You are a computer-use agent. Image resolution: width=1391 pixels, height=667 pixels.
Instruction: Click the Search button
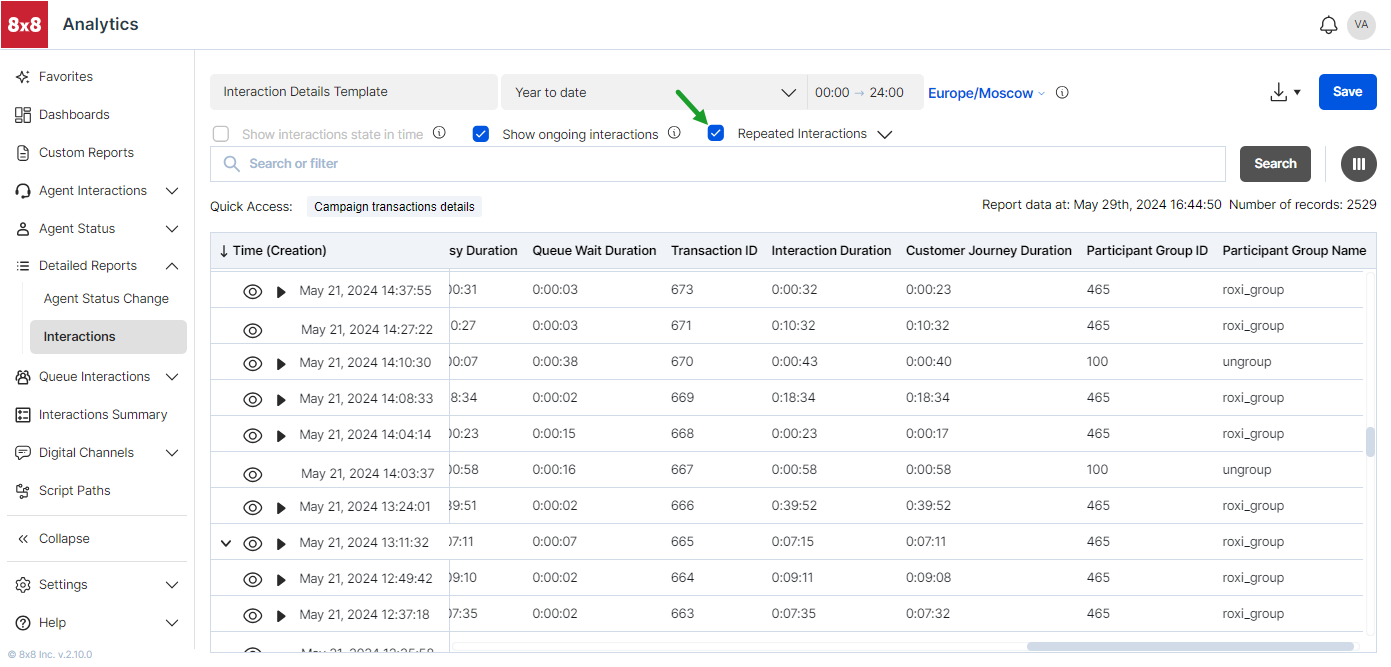[1275, 164]
